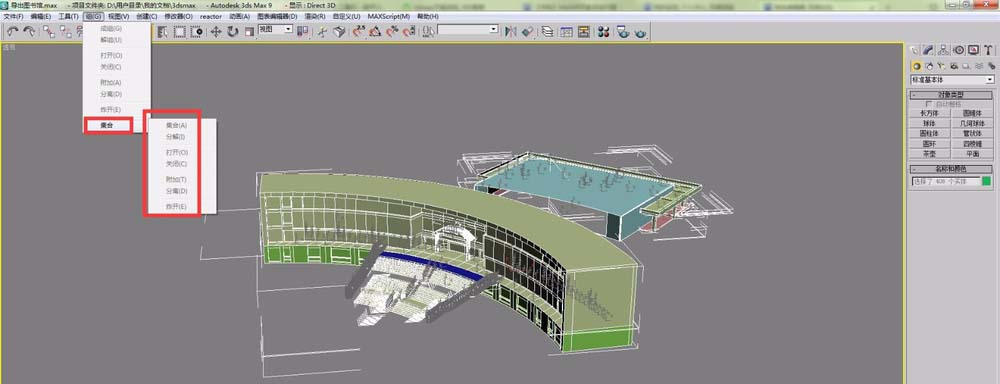This screenshot has height=384, width=1000.
Task: Select the Systems category icon
Action: click(992, 66)
